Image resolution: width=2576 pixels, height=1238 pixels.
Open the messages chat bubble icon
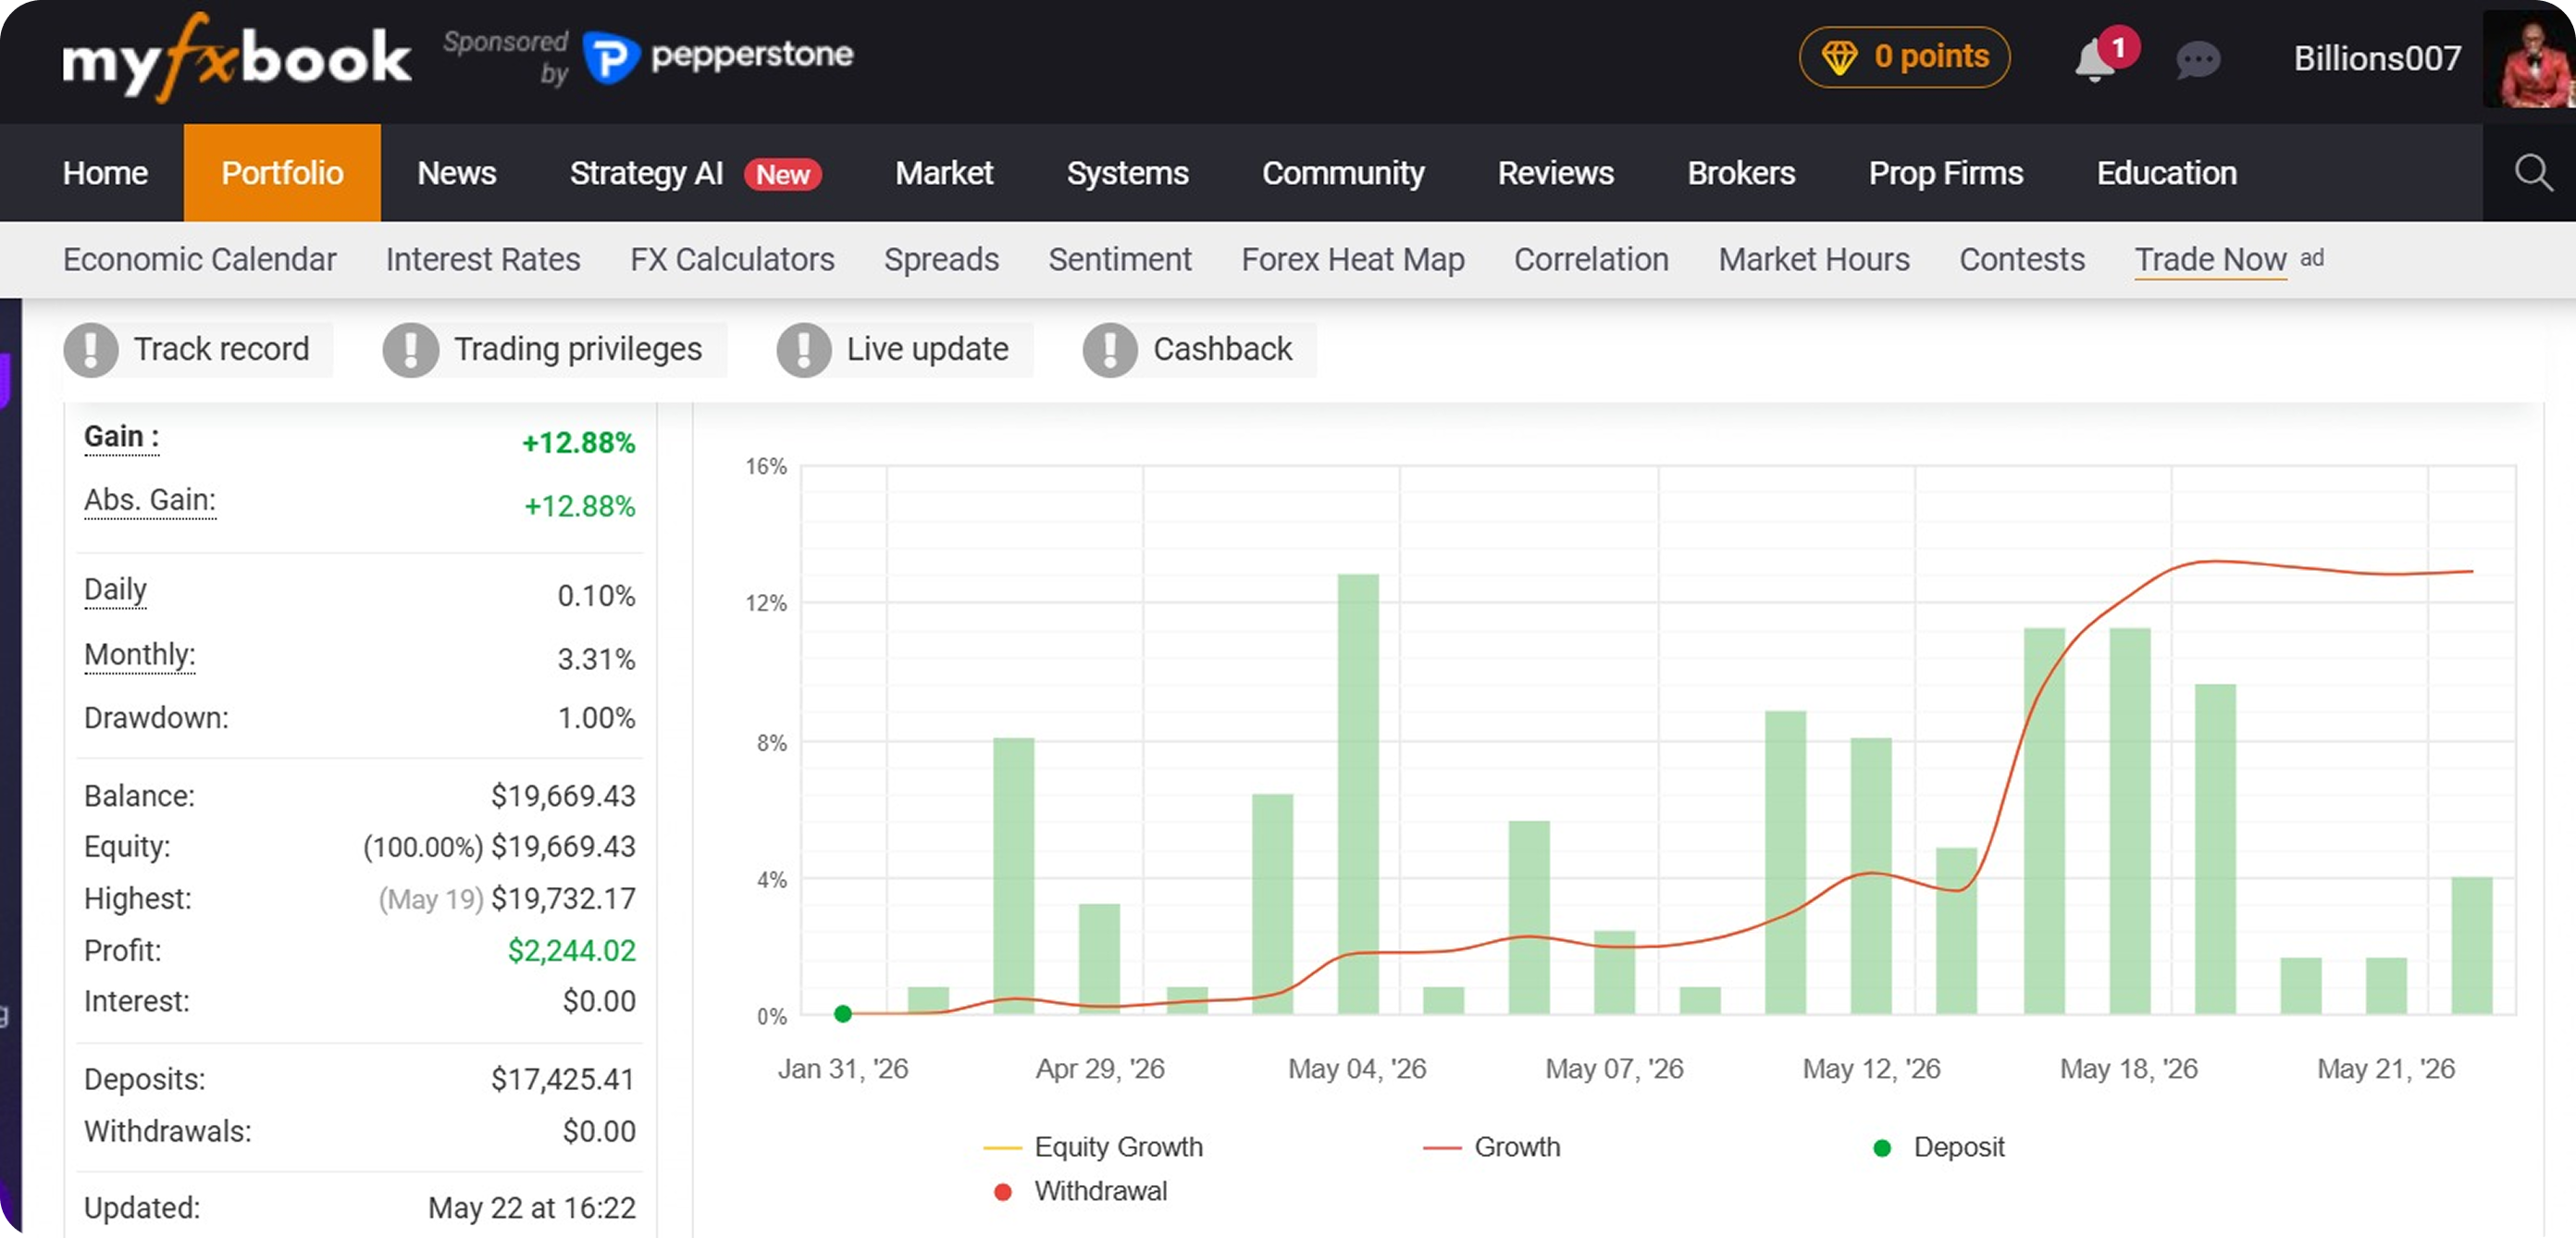pyautogui.click(x=2197, y=59)
